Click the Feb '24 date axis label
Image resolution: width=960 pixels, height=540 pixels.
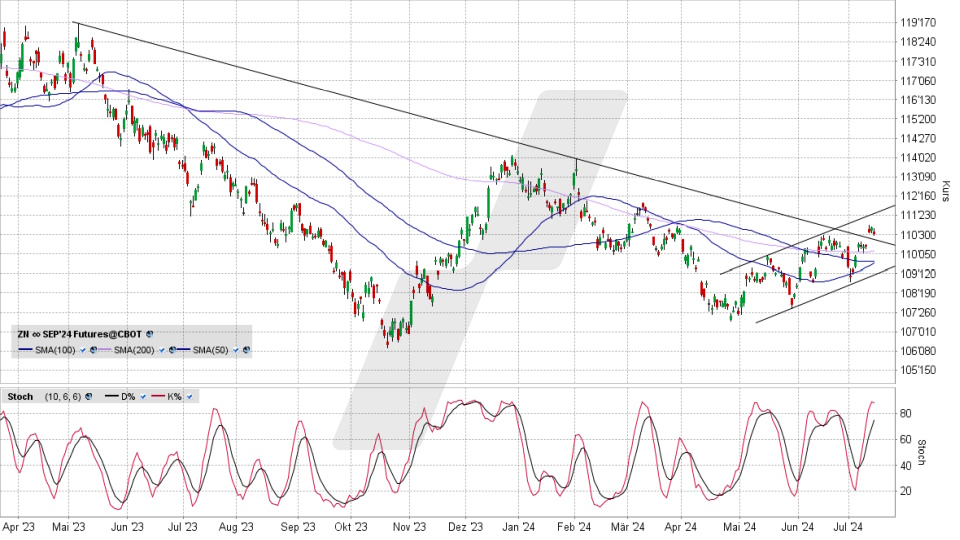point(574,527)
